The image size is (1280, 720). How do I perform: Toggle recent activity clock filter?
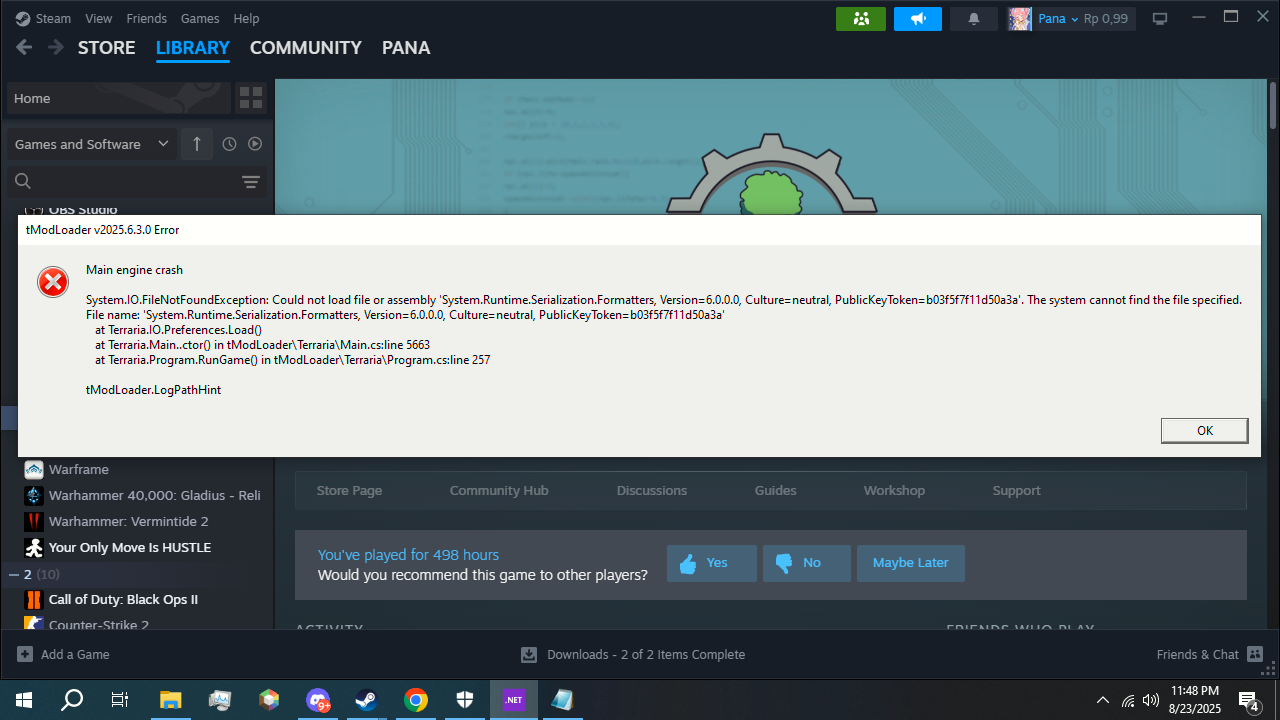point(229,144)
